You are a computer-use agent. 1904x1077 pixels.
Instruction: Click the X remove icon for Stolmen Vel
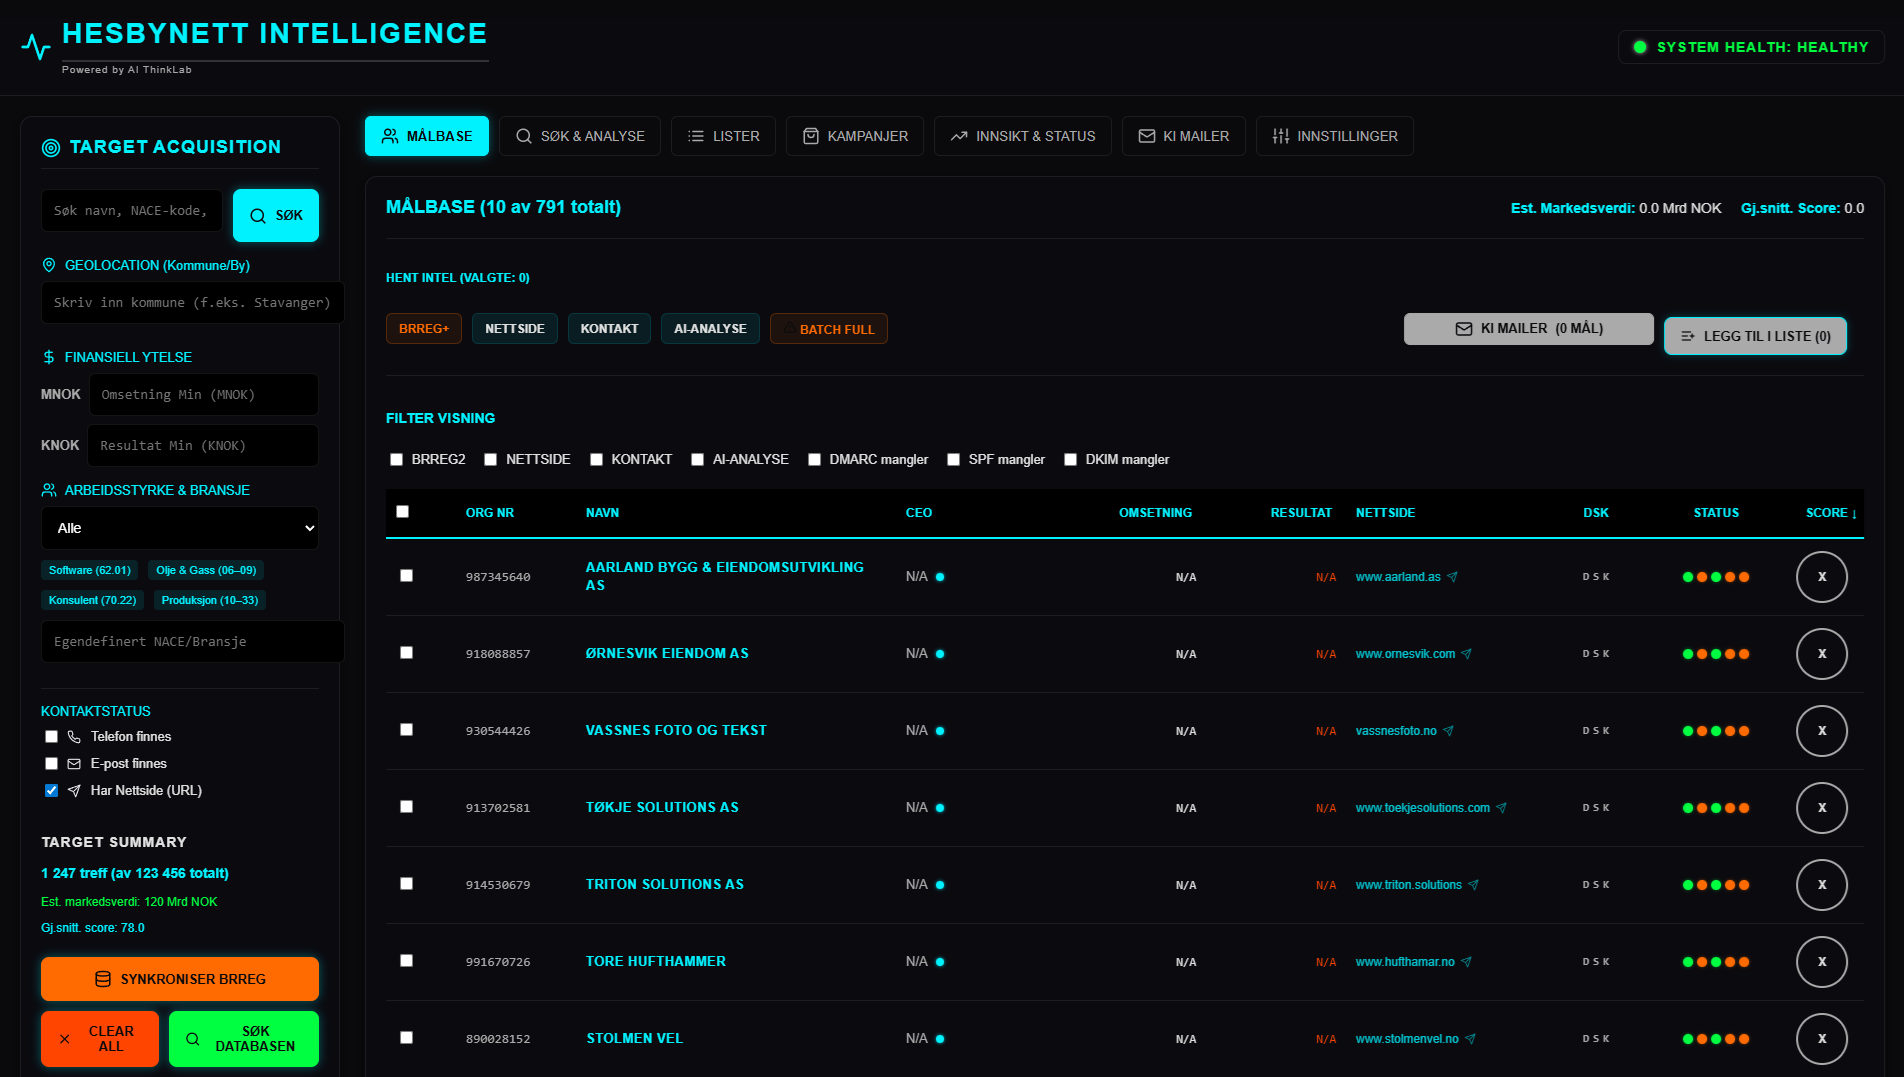pyautogui.click(x=1821, y=1039)
